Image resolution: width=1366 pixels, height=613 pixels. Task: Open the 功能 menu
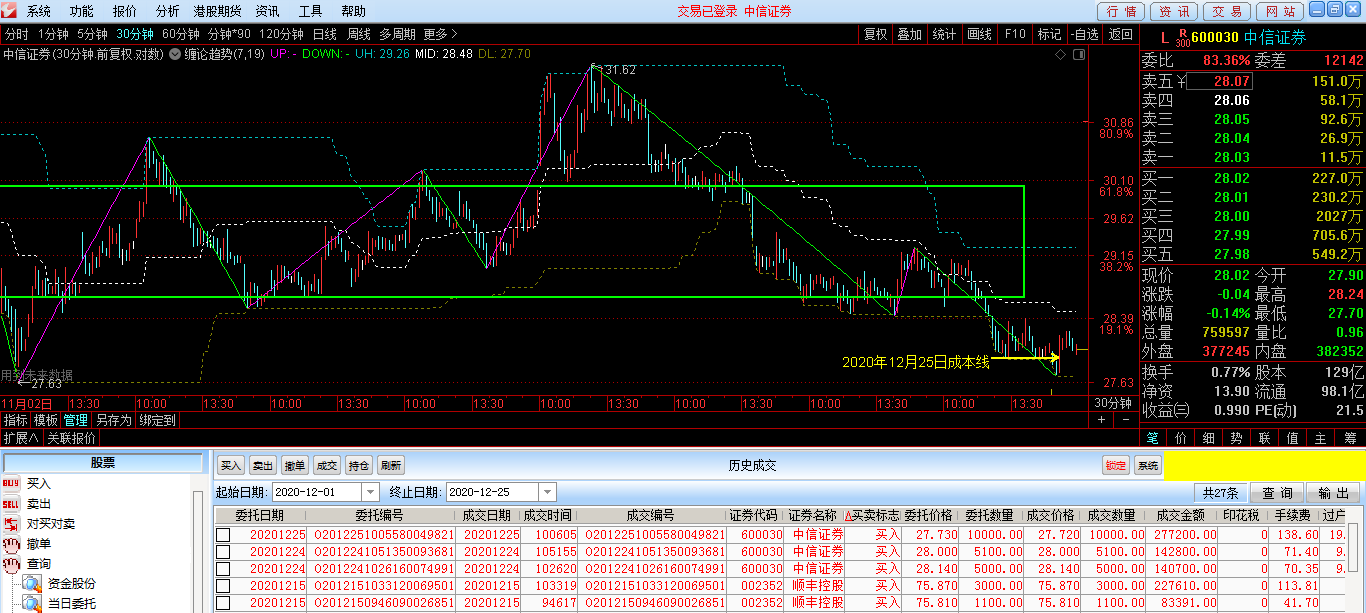click(x=82, y=11)
